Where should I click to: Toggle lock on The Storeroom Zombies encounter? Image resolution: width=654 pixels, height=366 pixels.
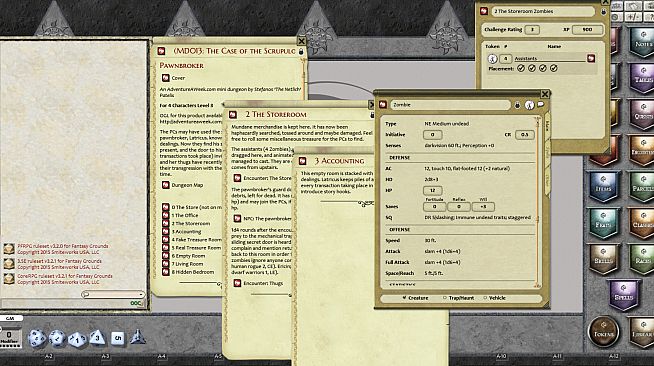point(604,12)
